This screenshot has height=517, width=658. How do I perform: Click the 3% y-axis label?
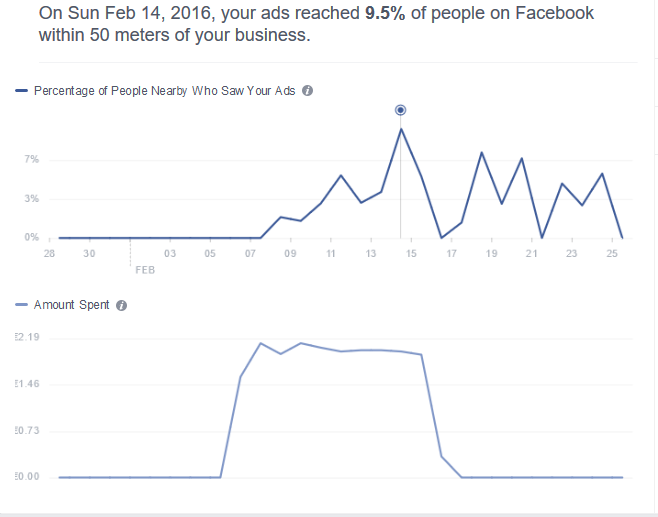coord(30,199)
